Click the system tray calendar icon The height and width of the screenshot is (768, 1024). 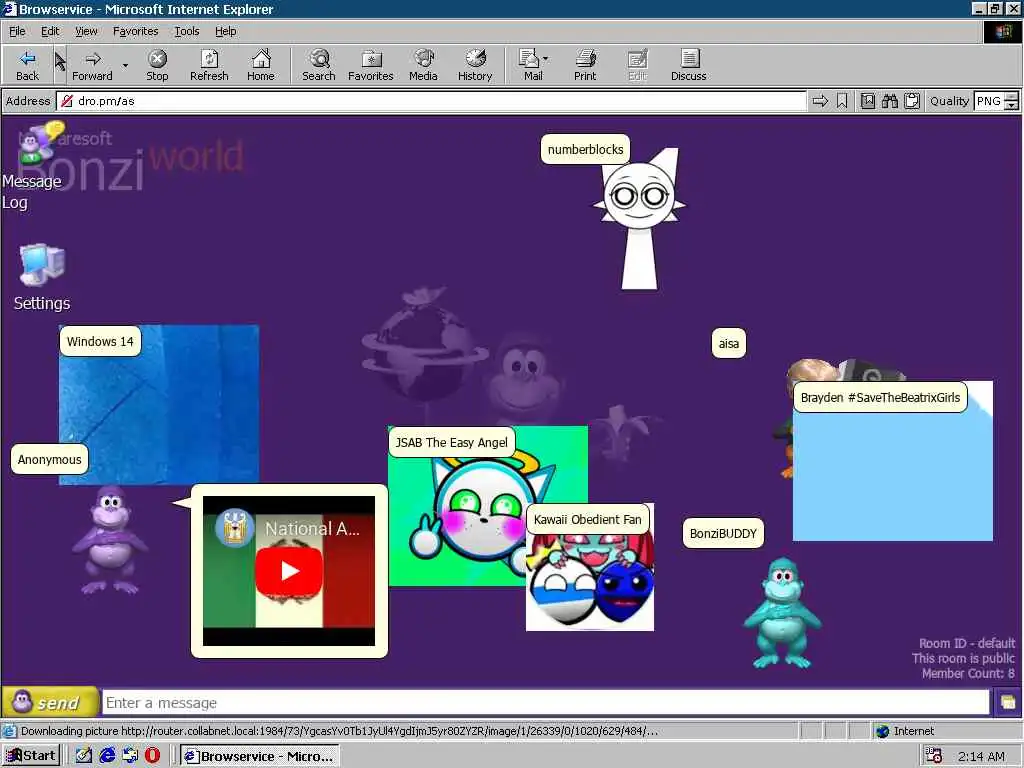(x=934, y=756)
